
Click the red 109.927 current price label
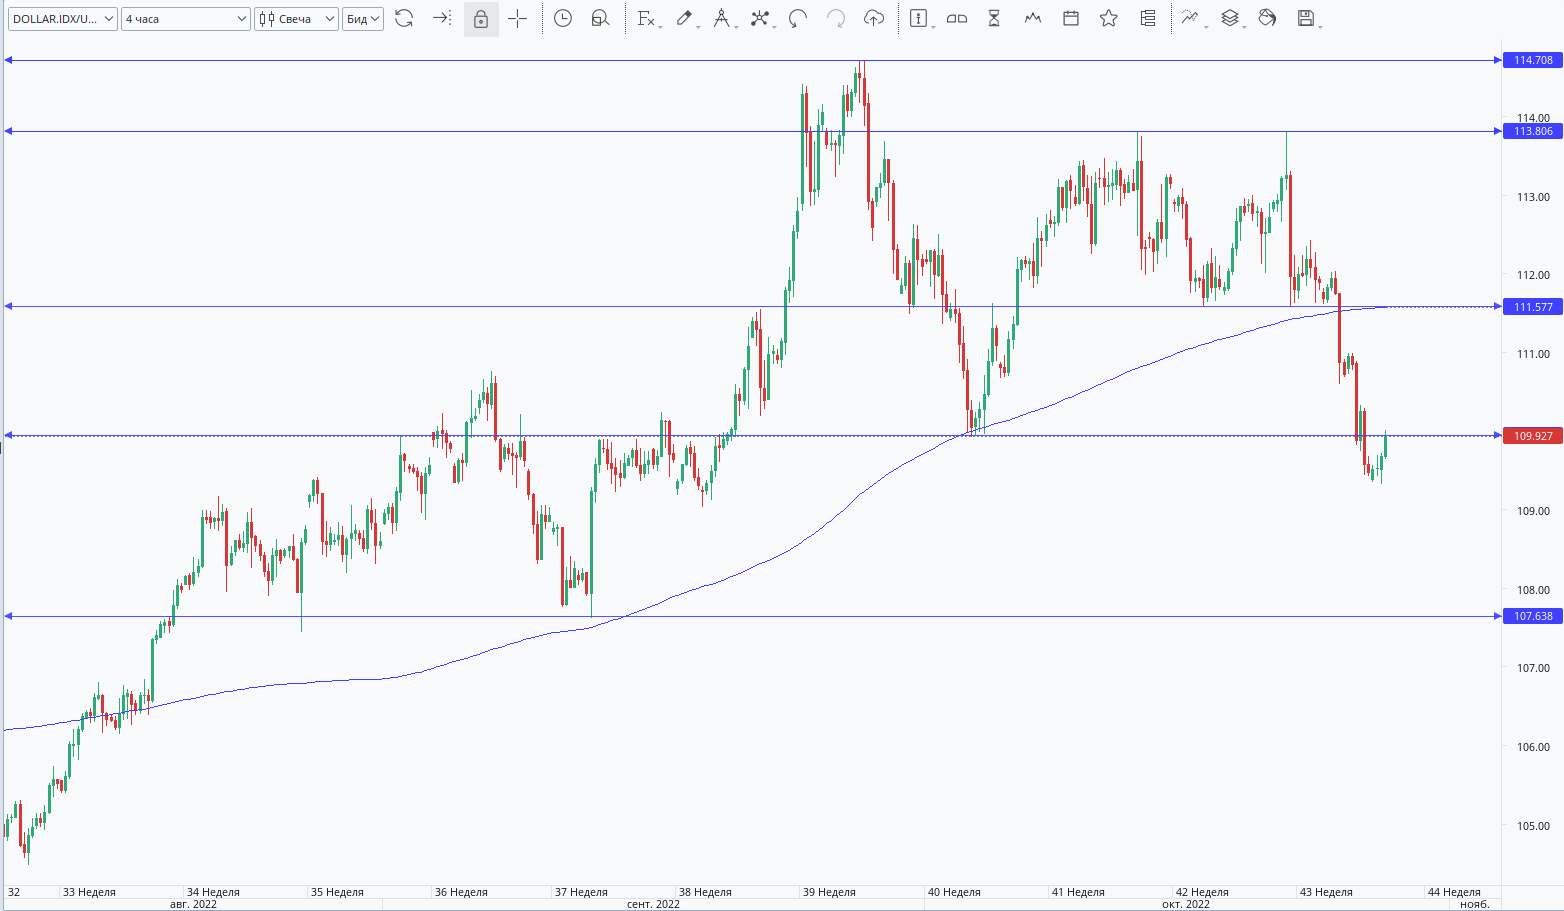(1532, 436)
